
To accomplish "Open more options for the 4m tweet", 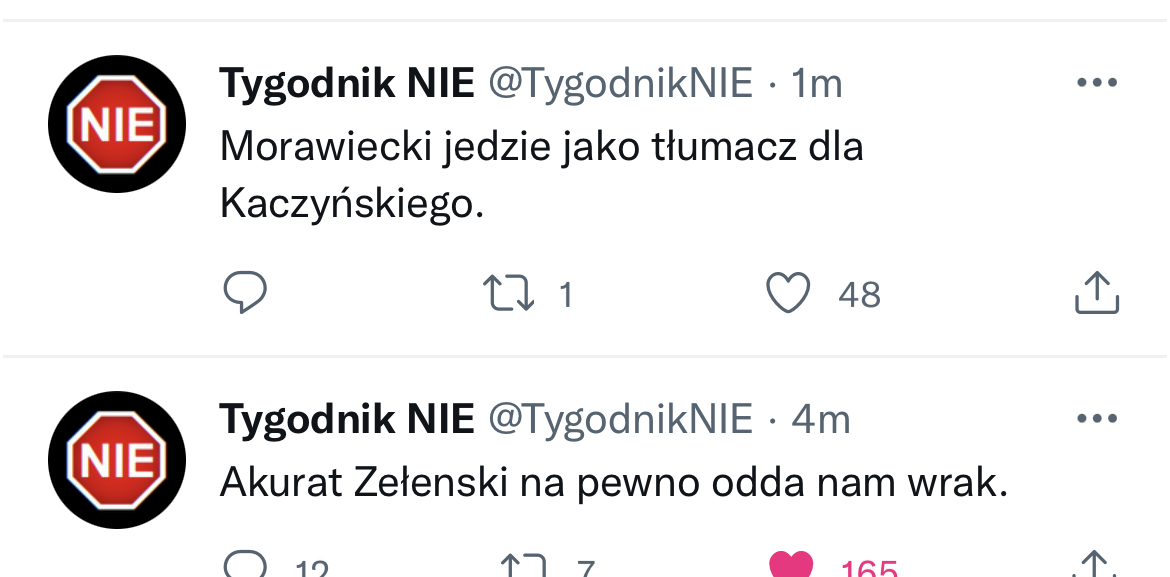I will [1096, 419].
